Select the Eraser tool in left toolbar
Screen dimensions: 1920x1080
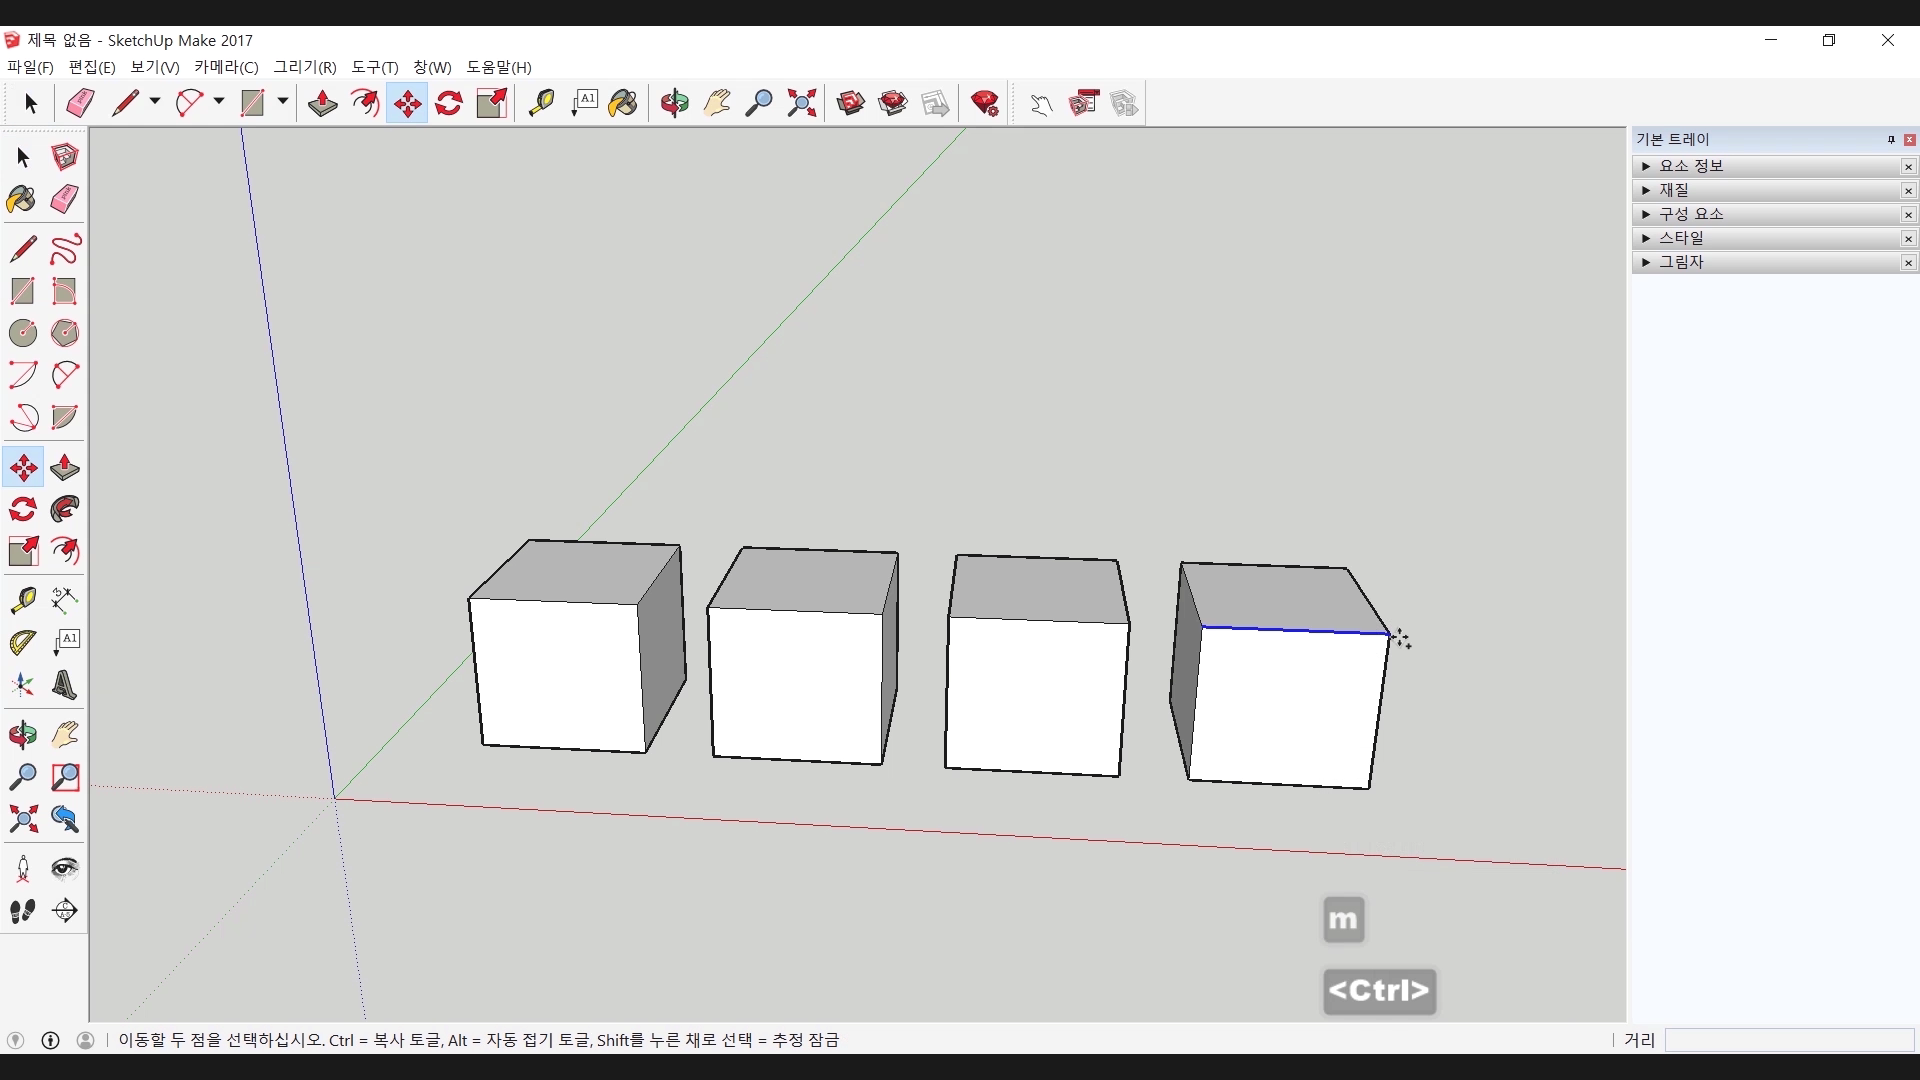[x=65, y=199]
